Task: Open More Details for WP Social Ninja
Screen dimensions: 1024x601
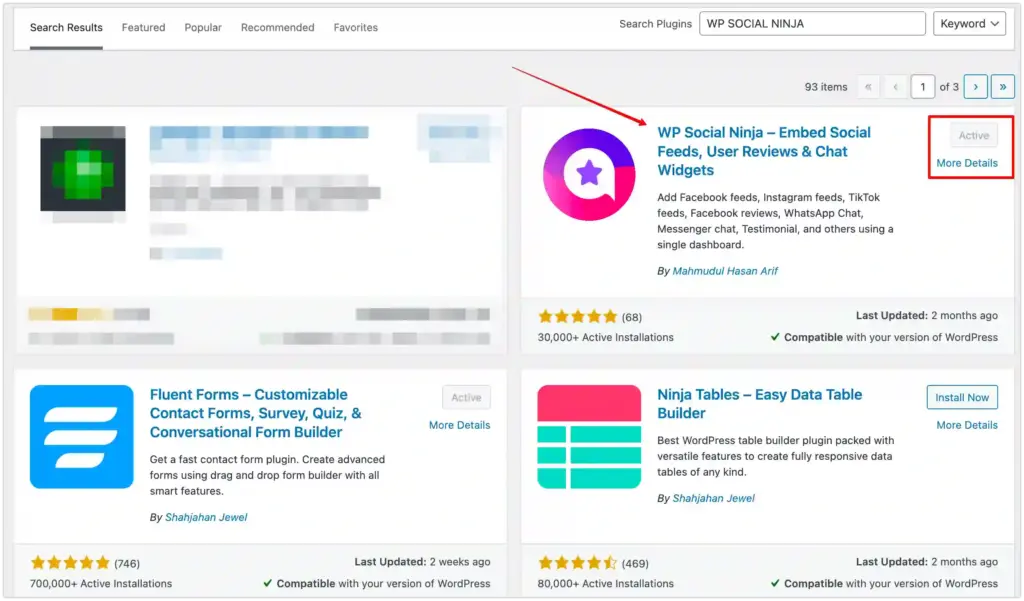Action: [967, 163]
